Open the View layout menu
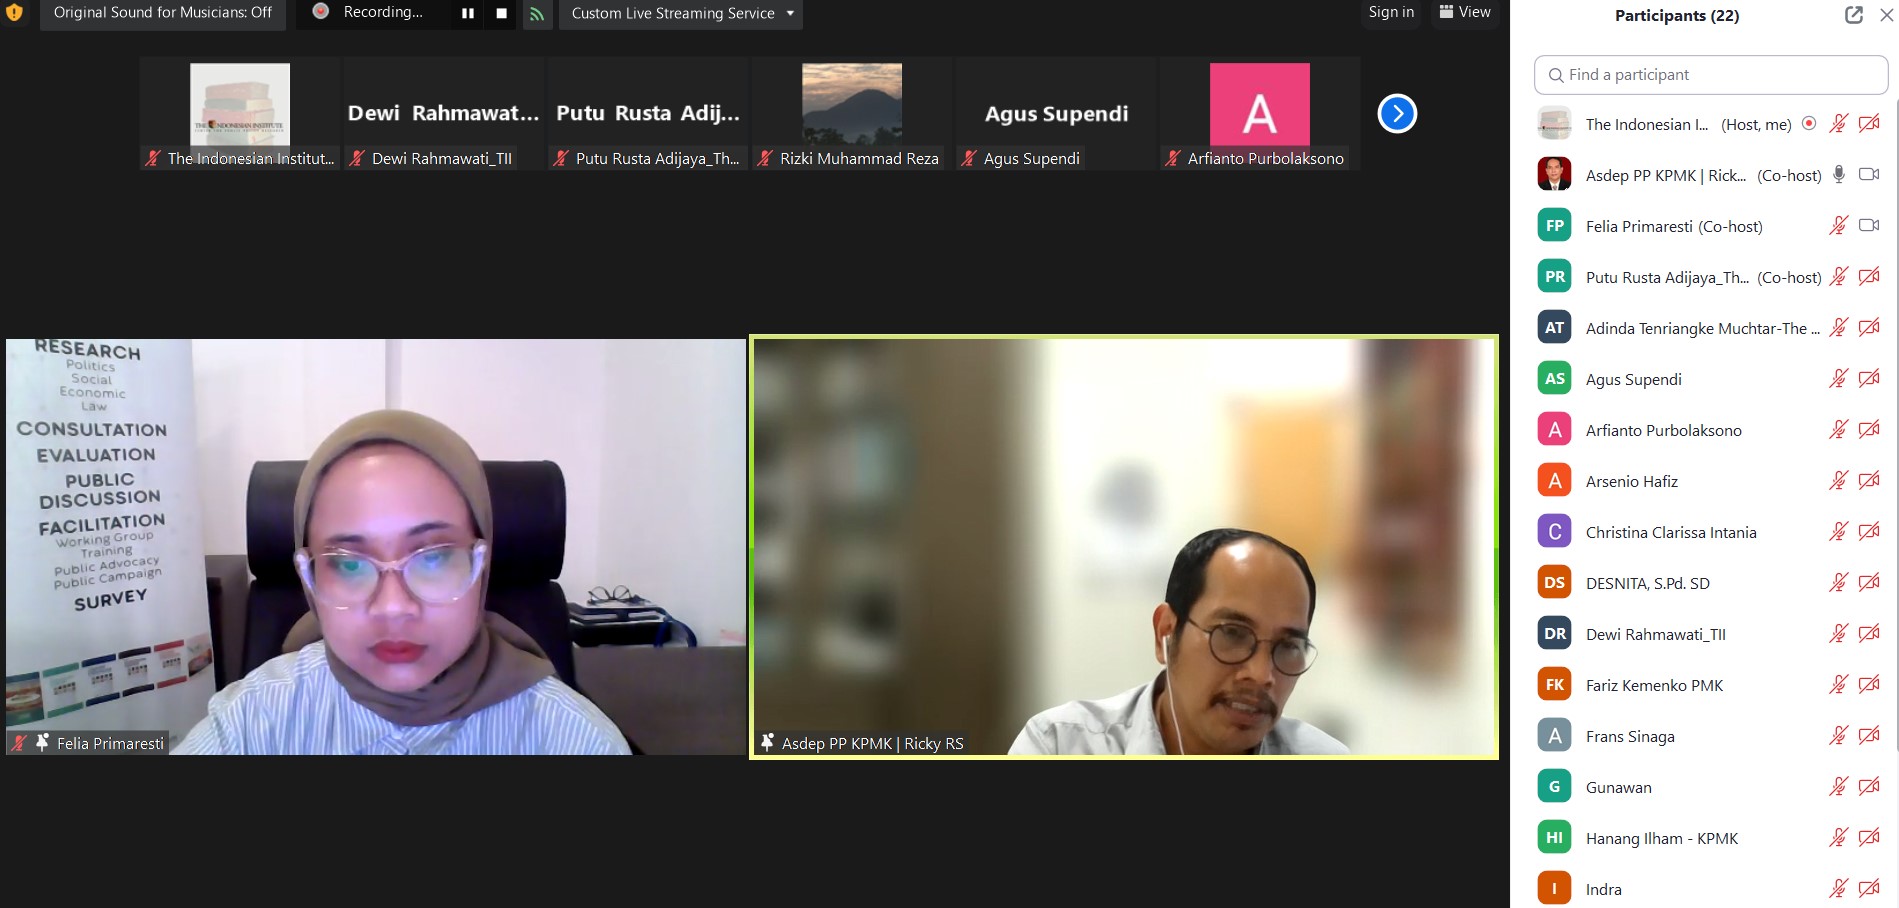The width and height of the screenshot is (1899, 908). (x=1464, y=12)
